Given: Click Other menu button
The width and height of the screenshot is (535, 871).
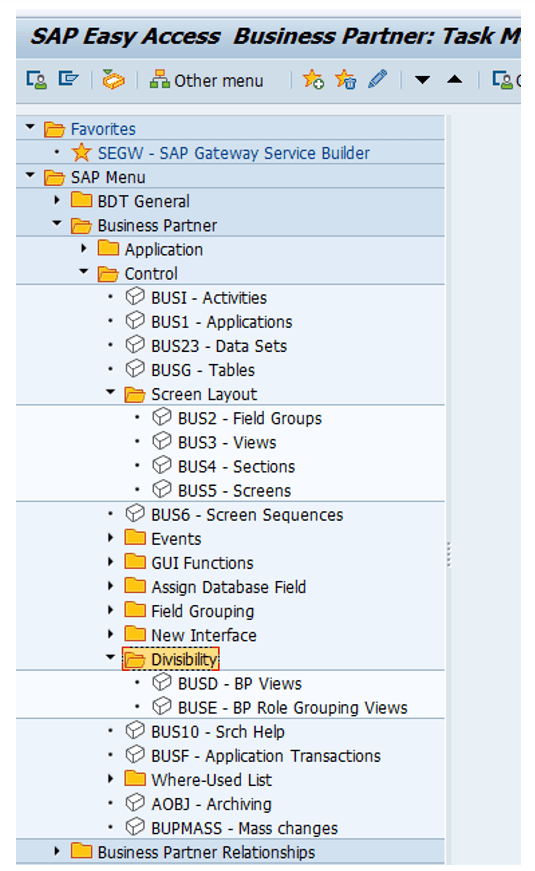Looking at the screenshot, I should (207, 81).
